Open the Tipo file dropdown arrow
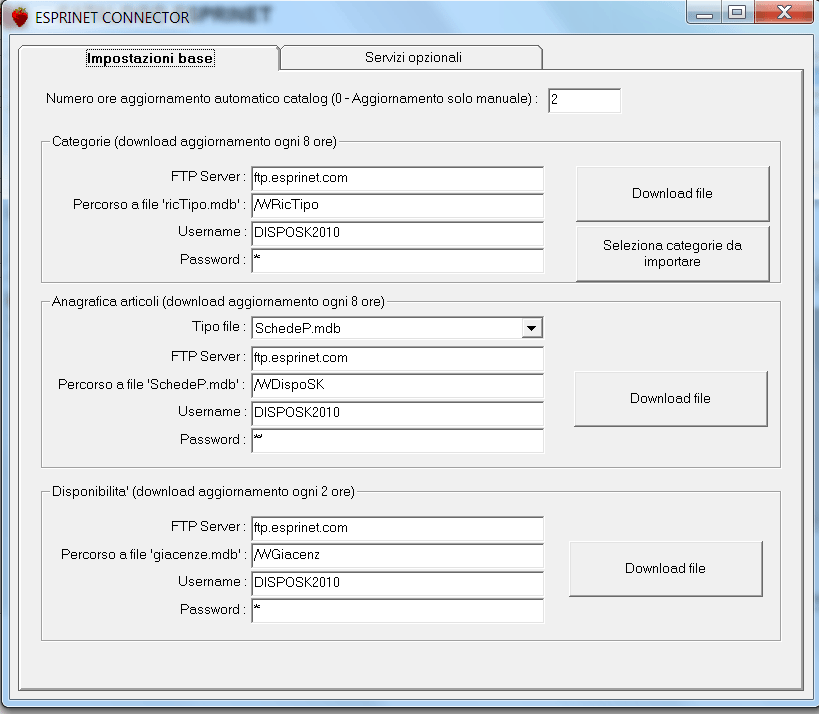This screenshot has width=819, height=714. click(x=532, y=329)
